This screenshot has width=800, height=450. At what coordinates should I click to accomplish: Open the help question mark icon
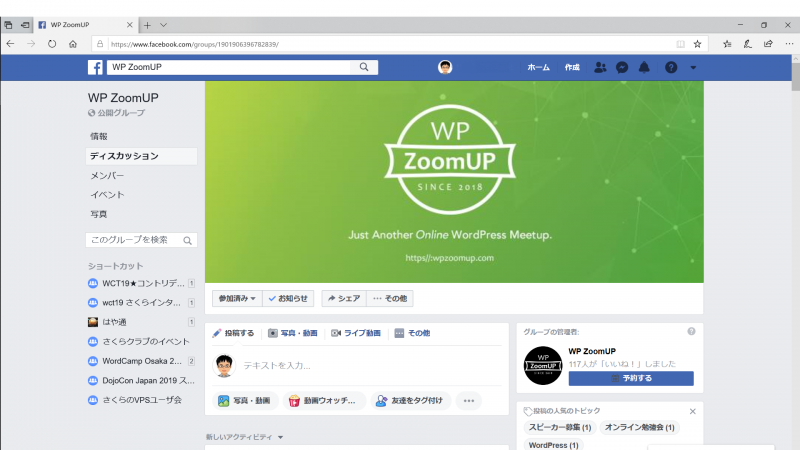(671, 67)
